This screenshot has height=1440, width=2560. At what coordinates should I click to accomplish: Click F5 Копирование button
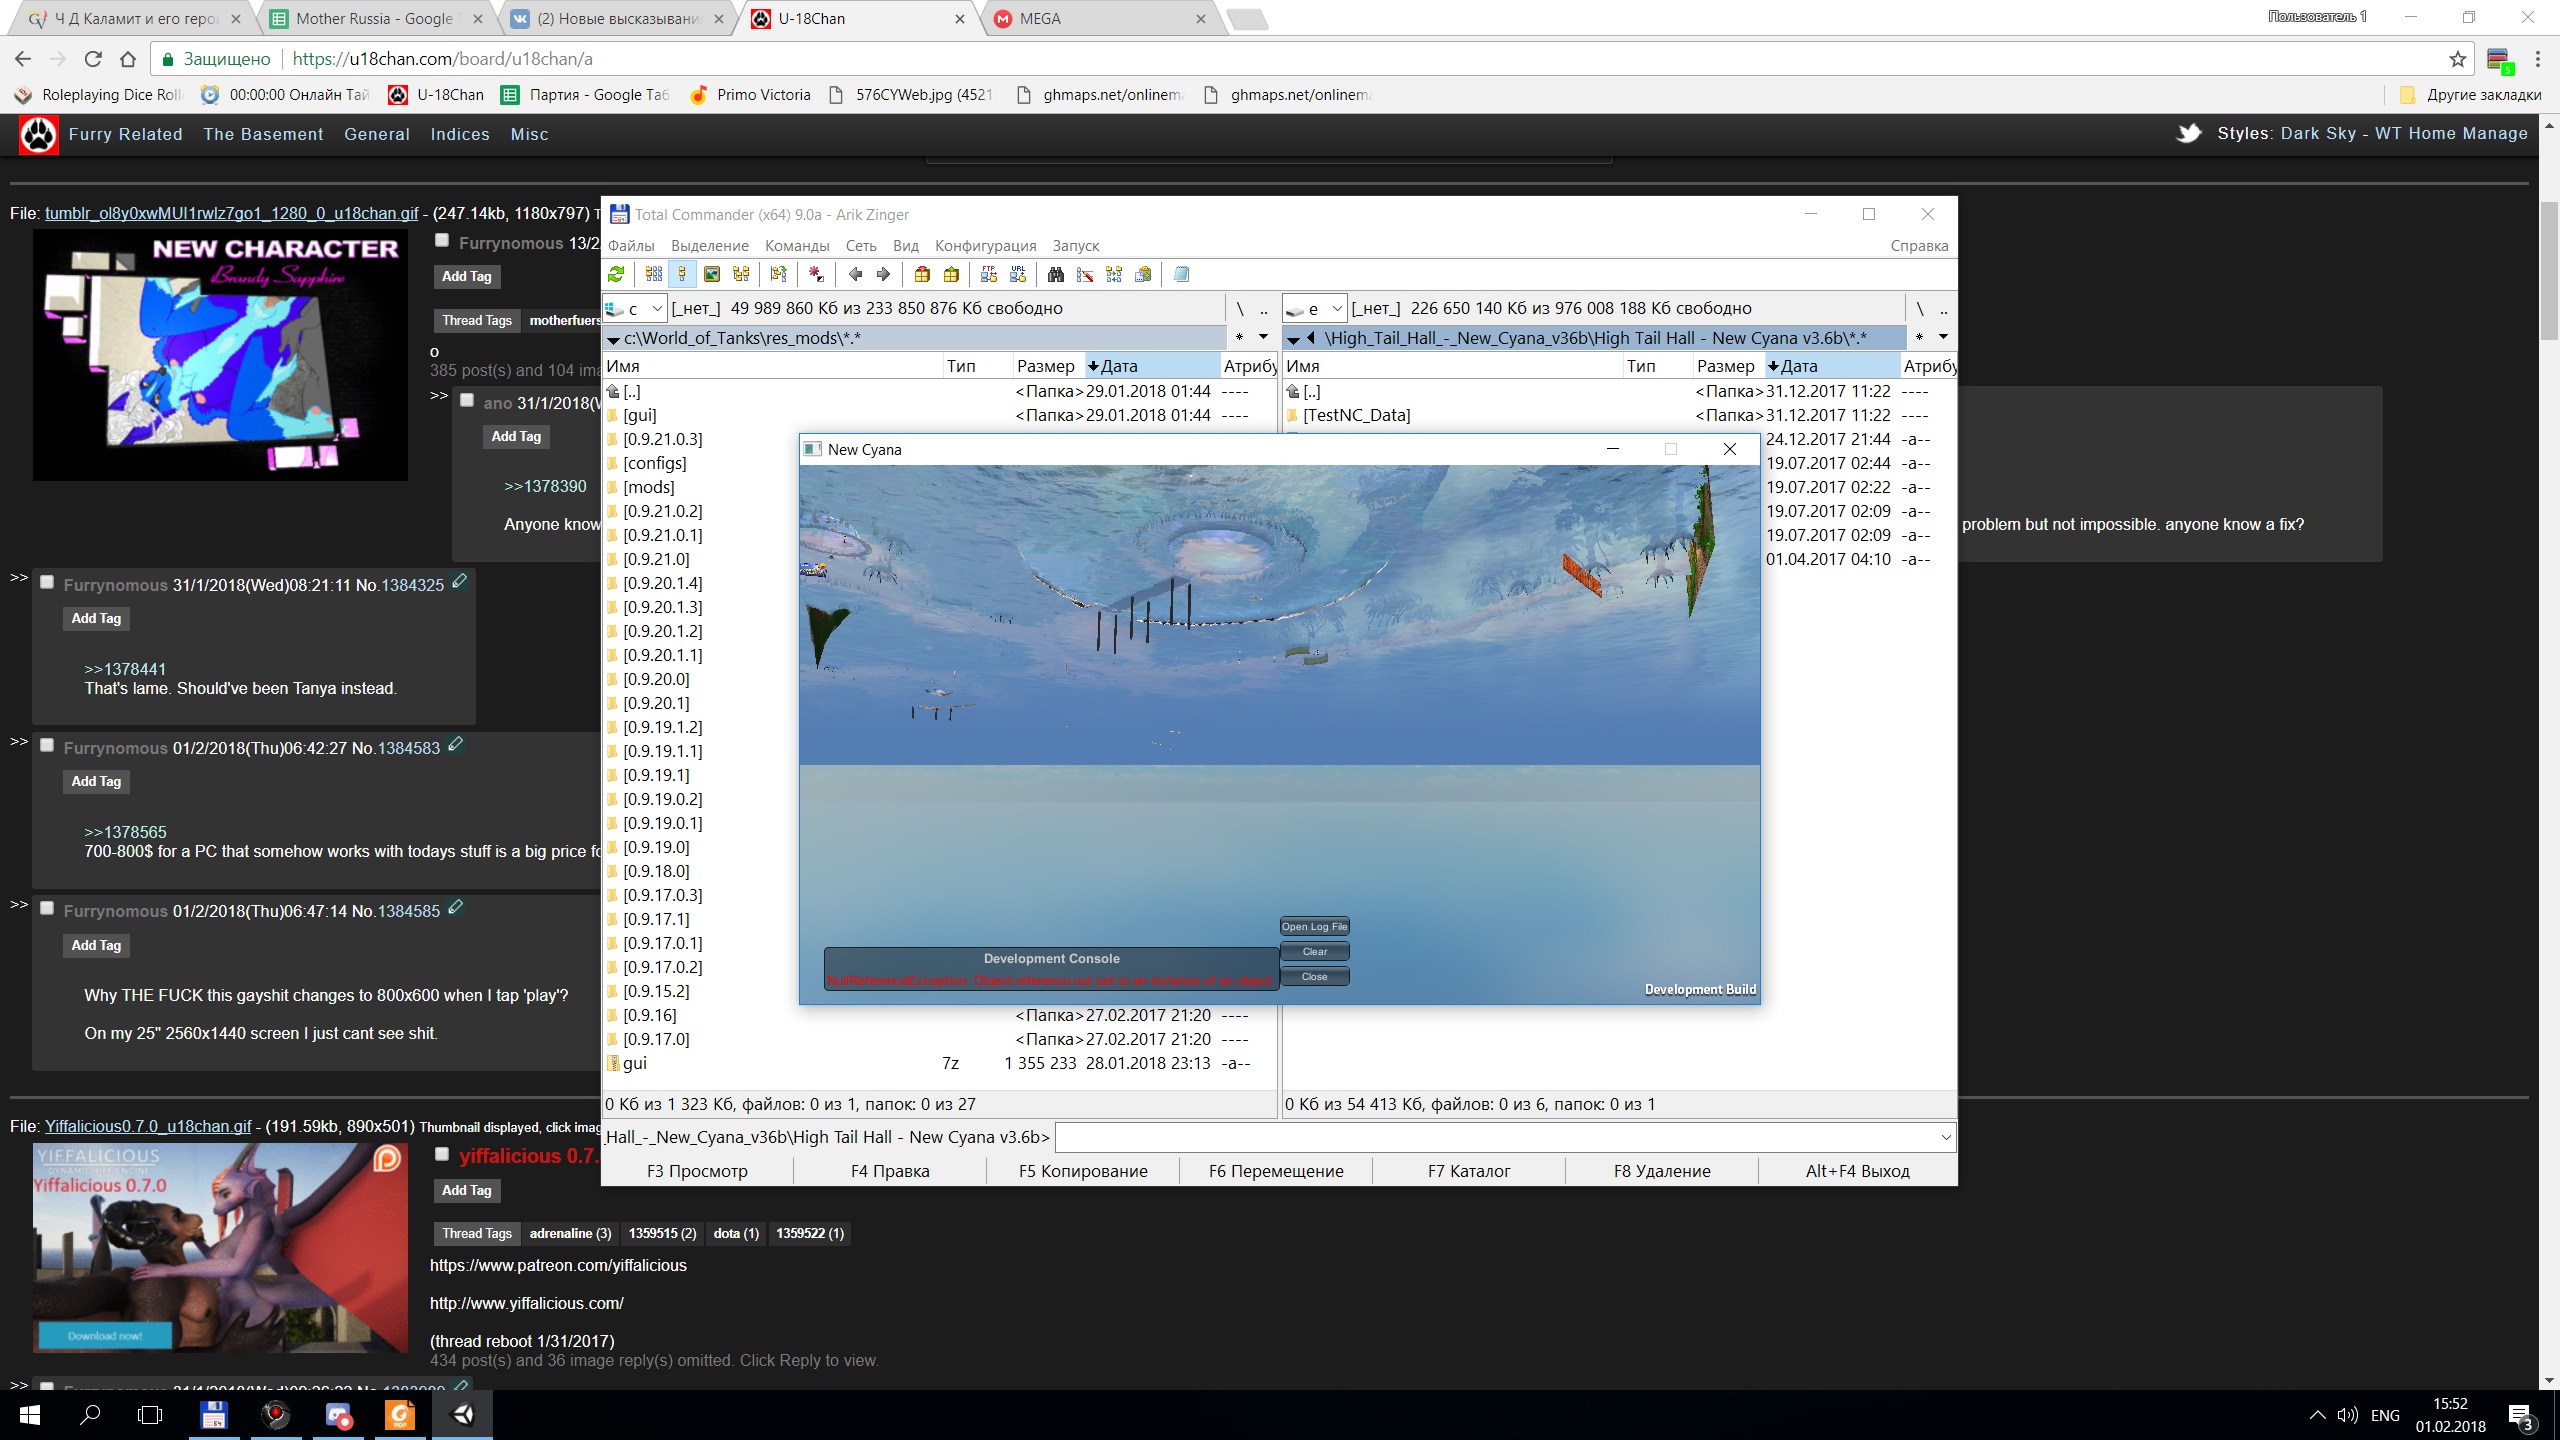[x=1083, y=1171]
